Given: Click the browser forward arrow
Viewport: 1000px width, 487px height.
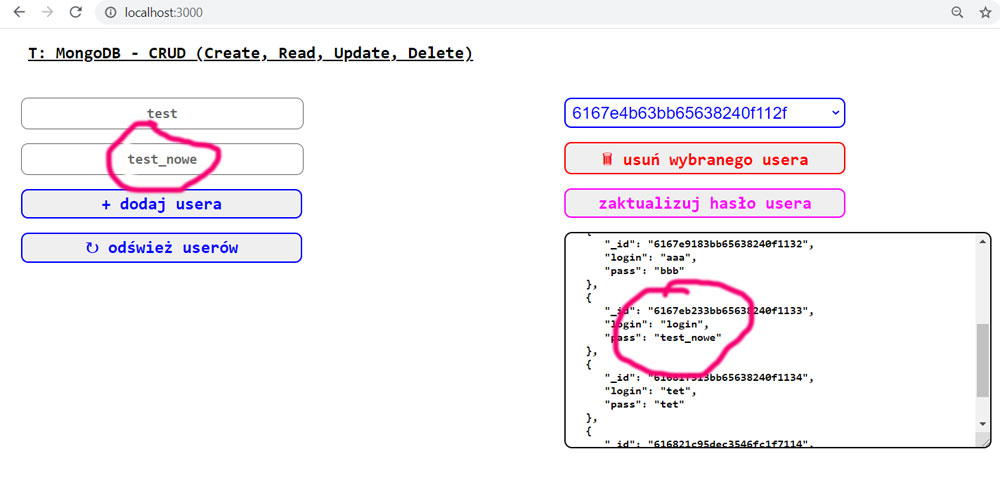Looking at the screenshot, I should 47,12.
